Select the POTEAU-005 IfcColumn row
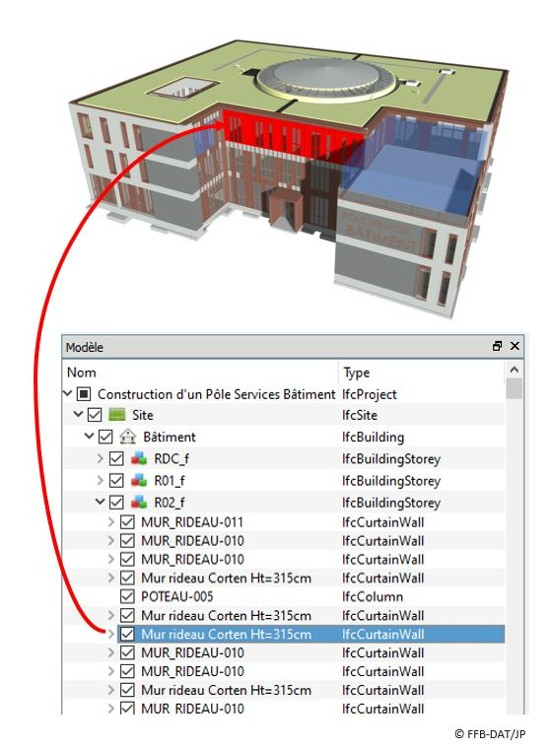Image resolution: width=550 pixels, height=749 pixels. pyautogui.click(x=284, y=597)
